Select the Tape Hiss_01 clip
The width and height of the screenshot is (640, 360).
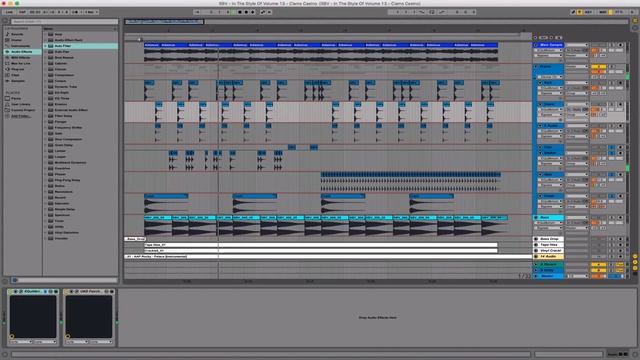tap(321, 245)
